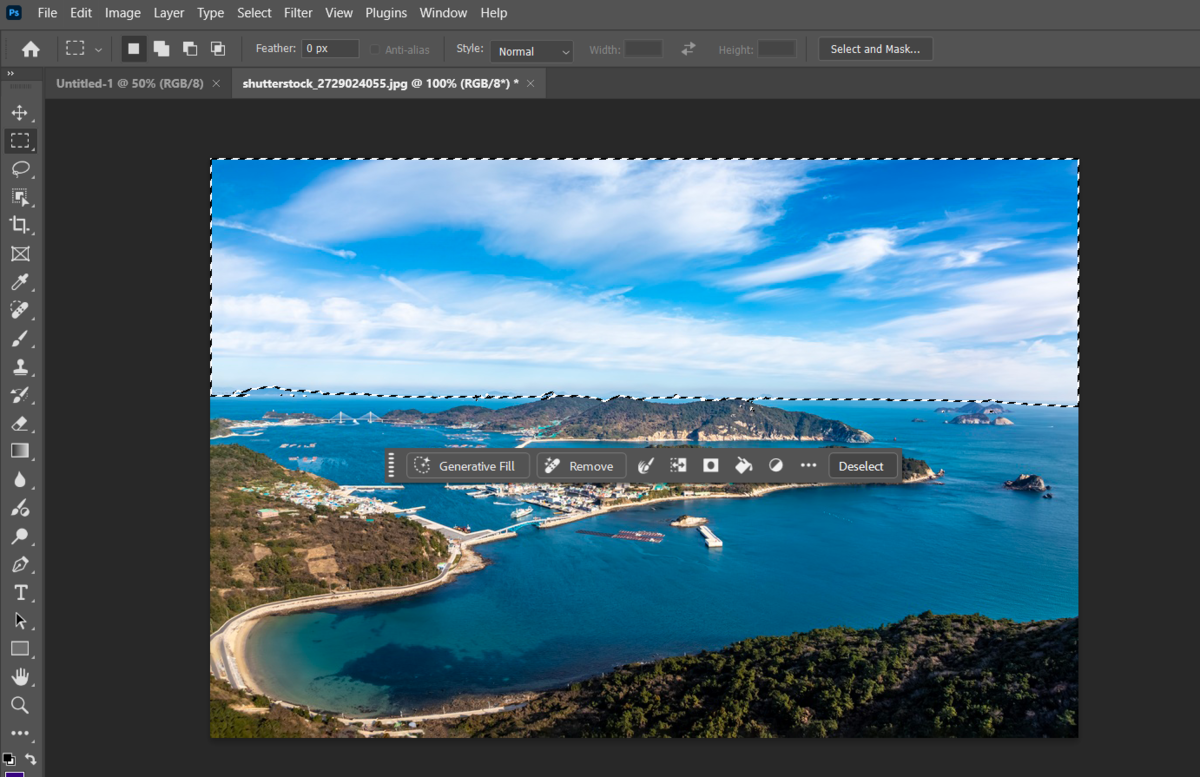This screenshot has height=777, width=1200.
Task: Select the History Brush tool
Action: [x=20, y=395]
